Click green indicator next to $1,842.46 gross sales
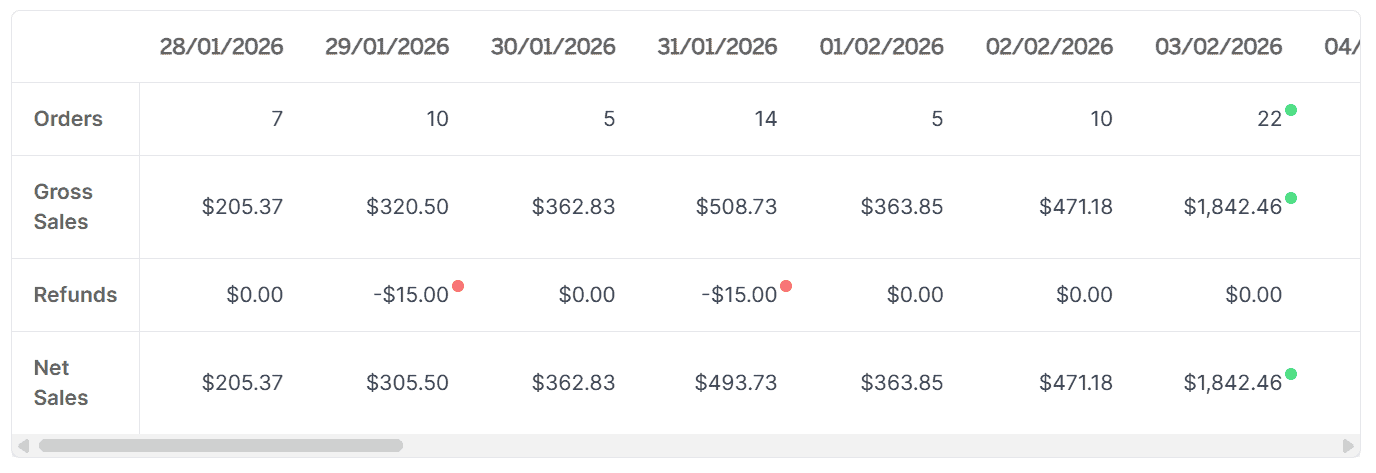 coord(1291,198)
